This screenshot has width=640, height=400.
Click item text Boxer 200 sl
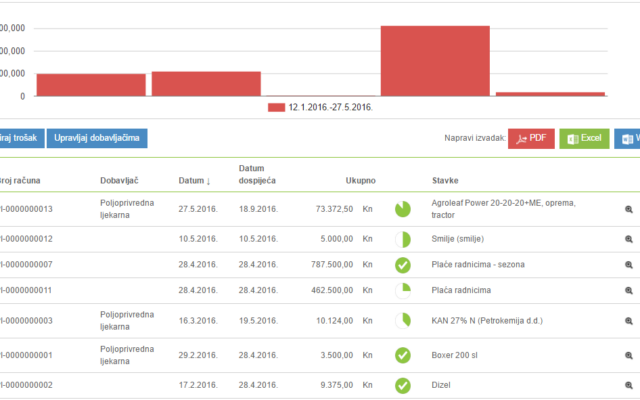pyautogui.click(x=454, y=356)
